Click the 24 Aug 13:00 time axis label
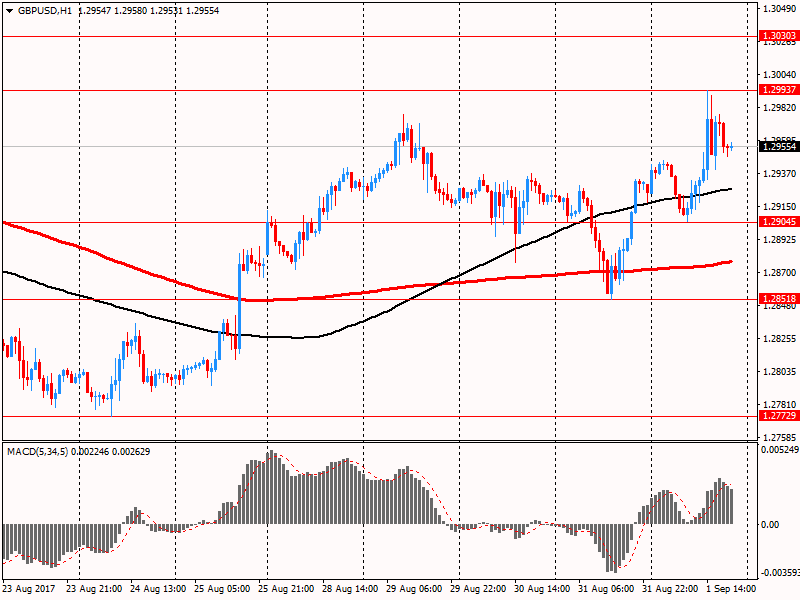The height and width of the screenshot is (600, 800). (158, 589)
